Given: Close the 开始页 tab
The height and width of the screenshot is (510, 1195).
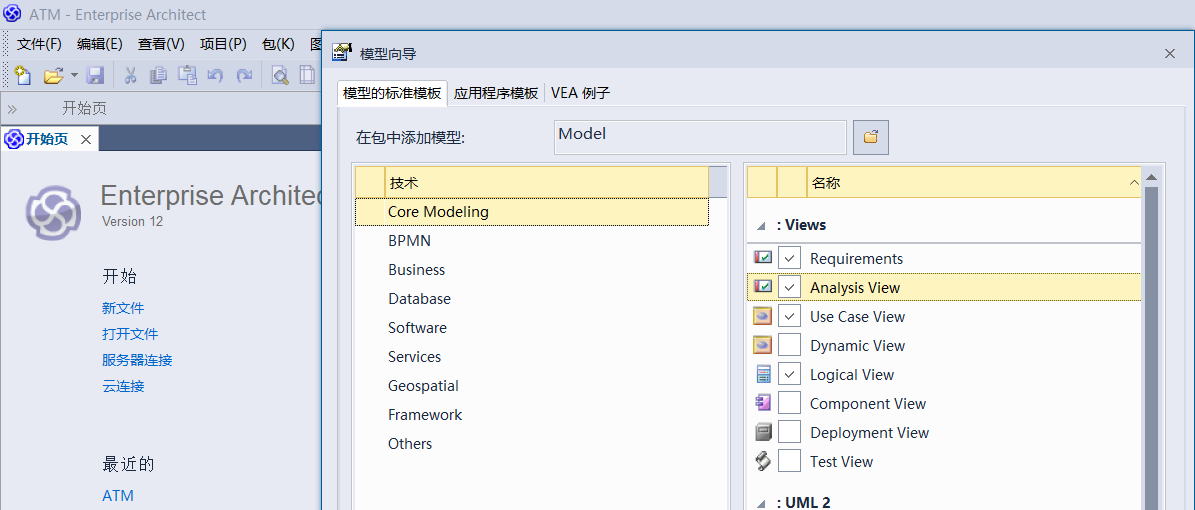Looking at the screenshot, I should 86,139.
